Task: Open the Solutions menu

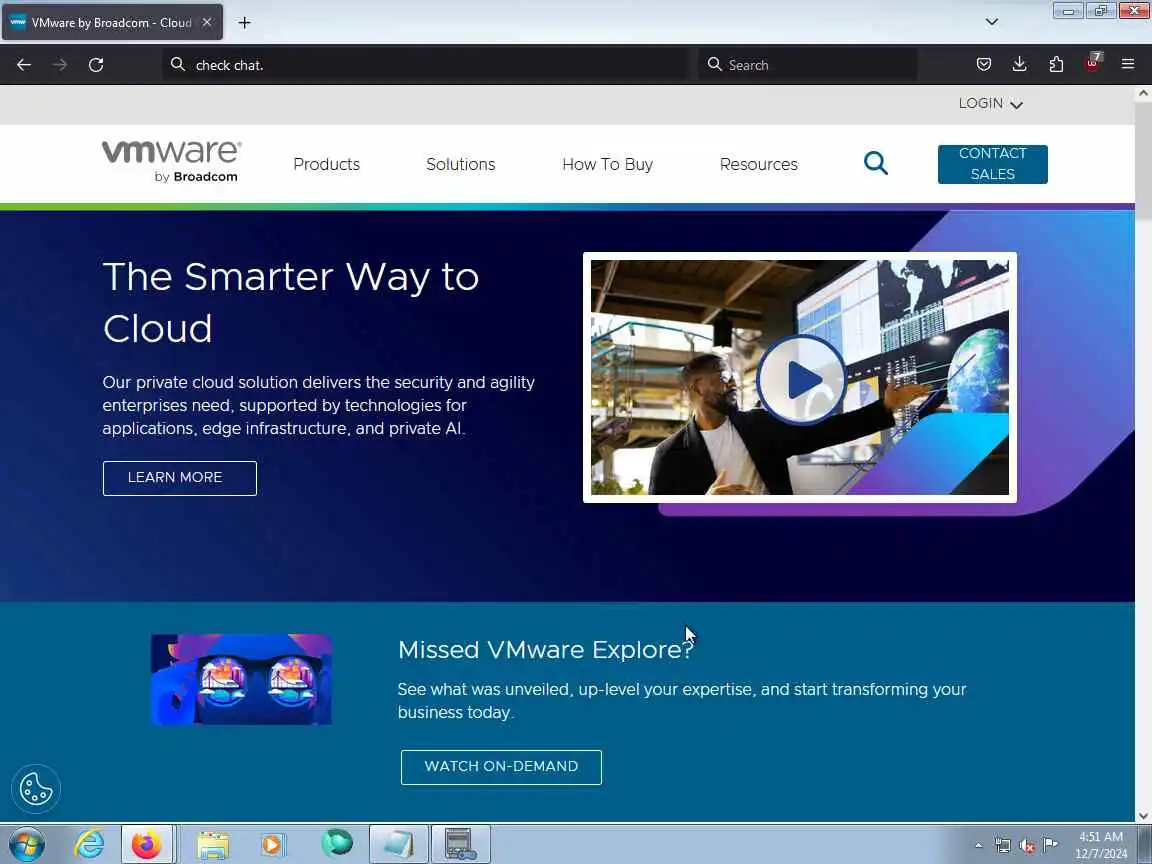Action: (x=461, y=165)
